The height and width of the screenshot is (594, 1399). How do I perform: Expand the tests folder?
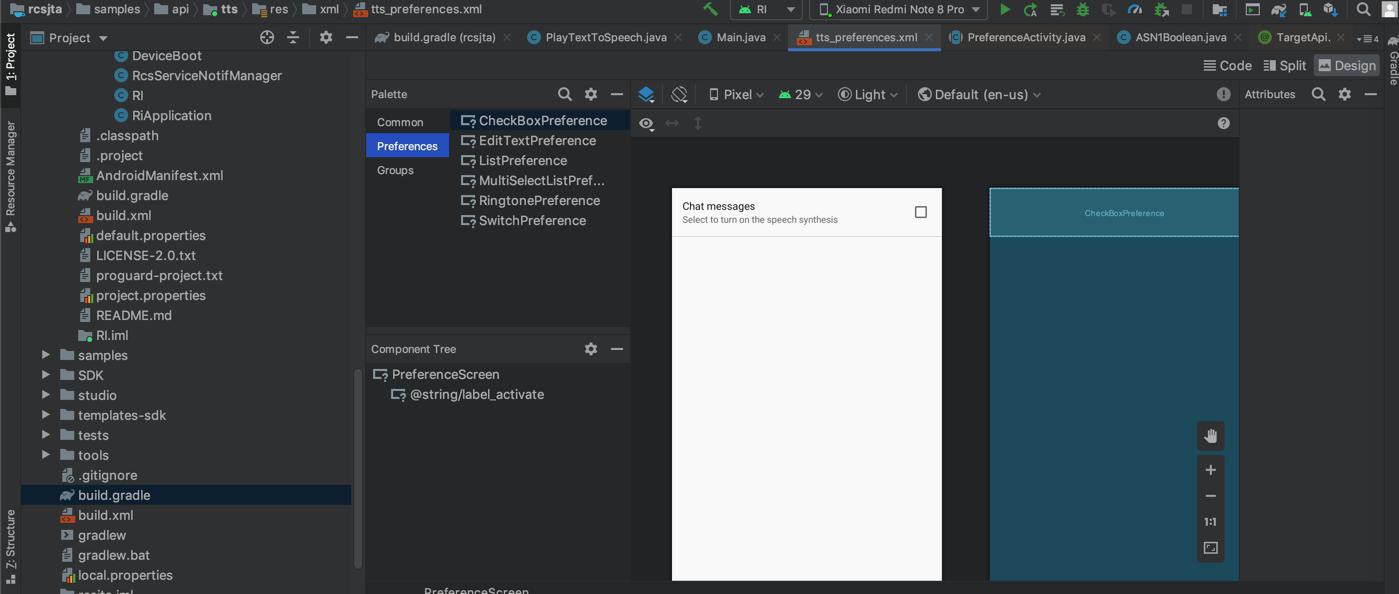[x=46, y=435]
